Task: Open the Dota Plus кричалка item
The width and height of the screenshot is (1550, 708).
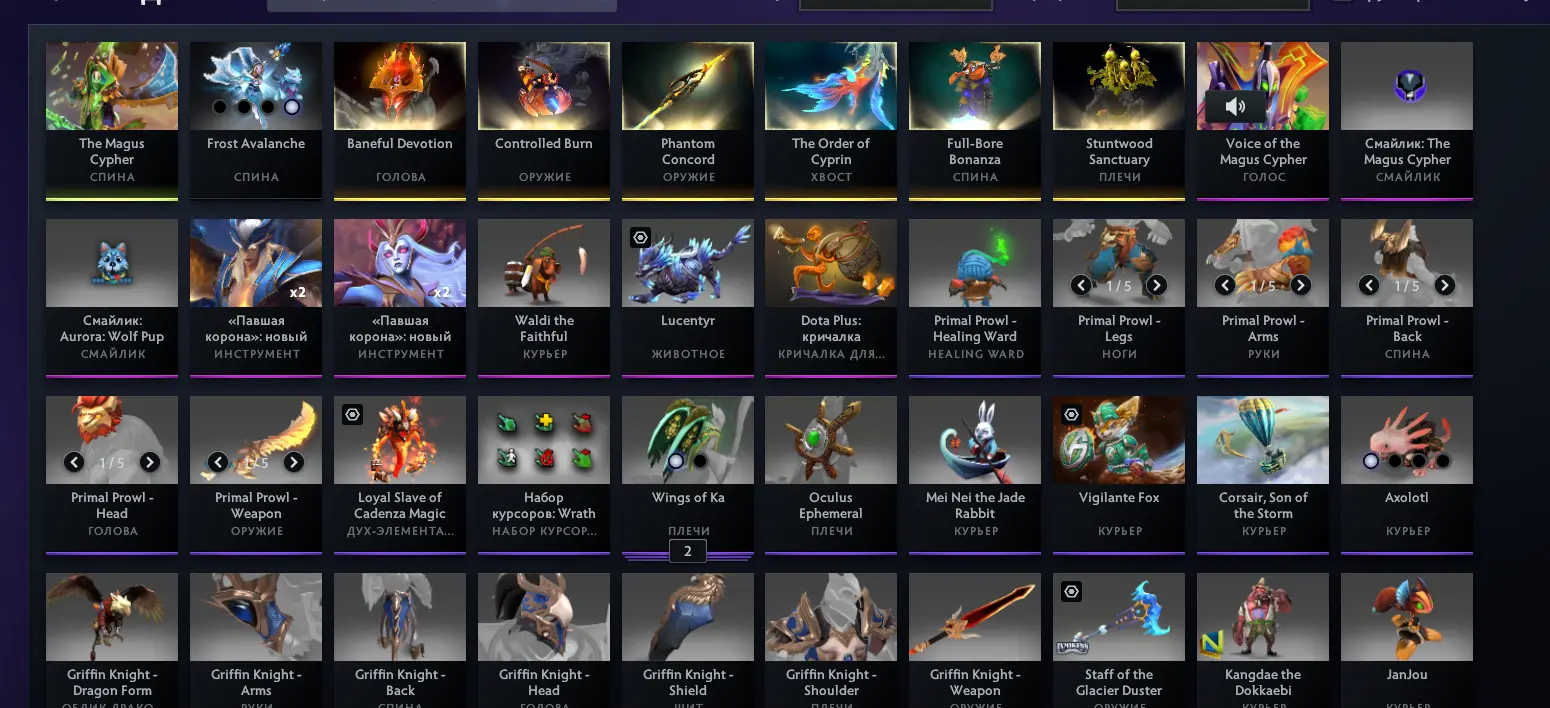Action: point(831,297)
